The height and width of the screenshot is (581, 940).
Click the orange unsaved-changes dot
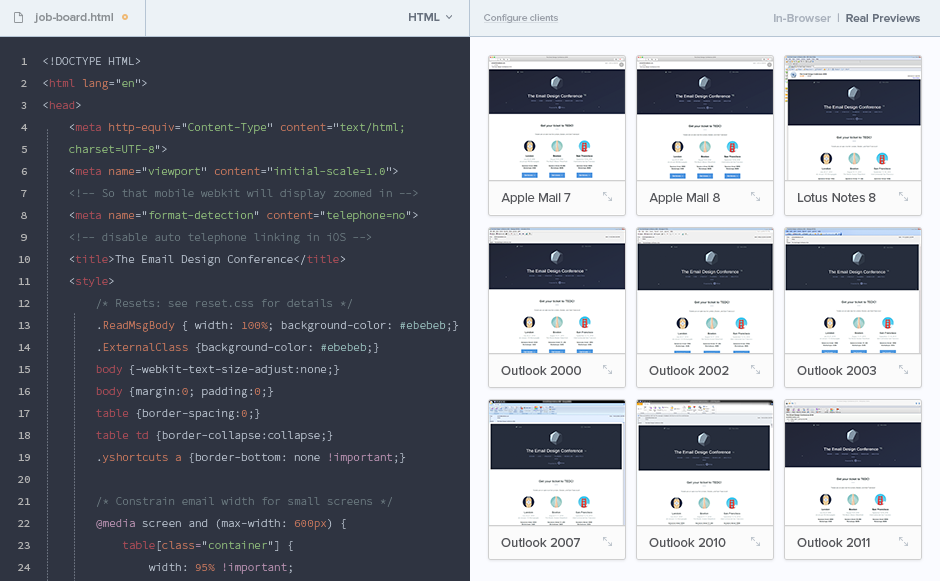(125, 17)
